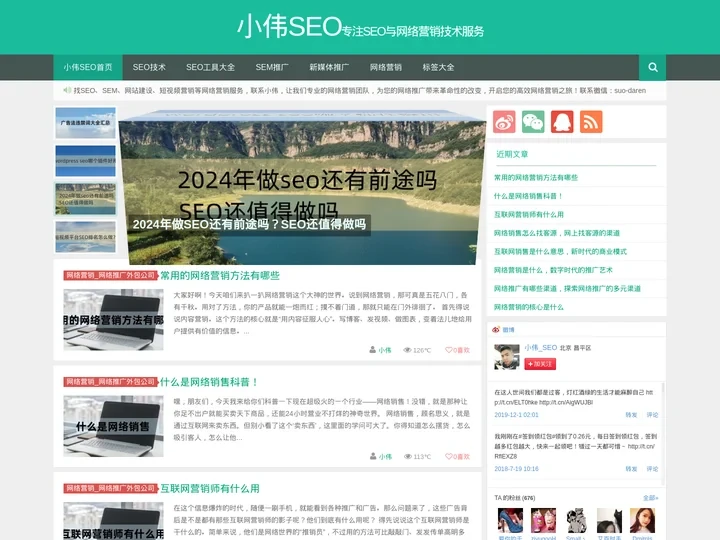Open recent article 网络营销是什么
This screenshot has width=720, height=540.
click(x=553, y=270)
